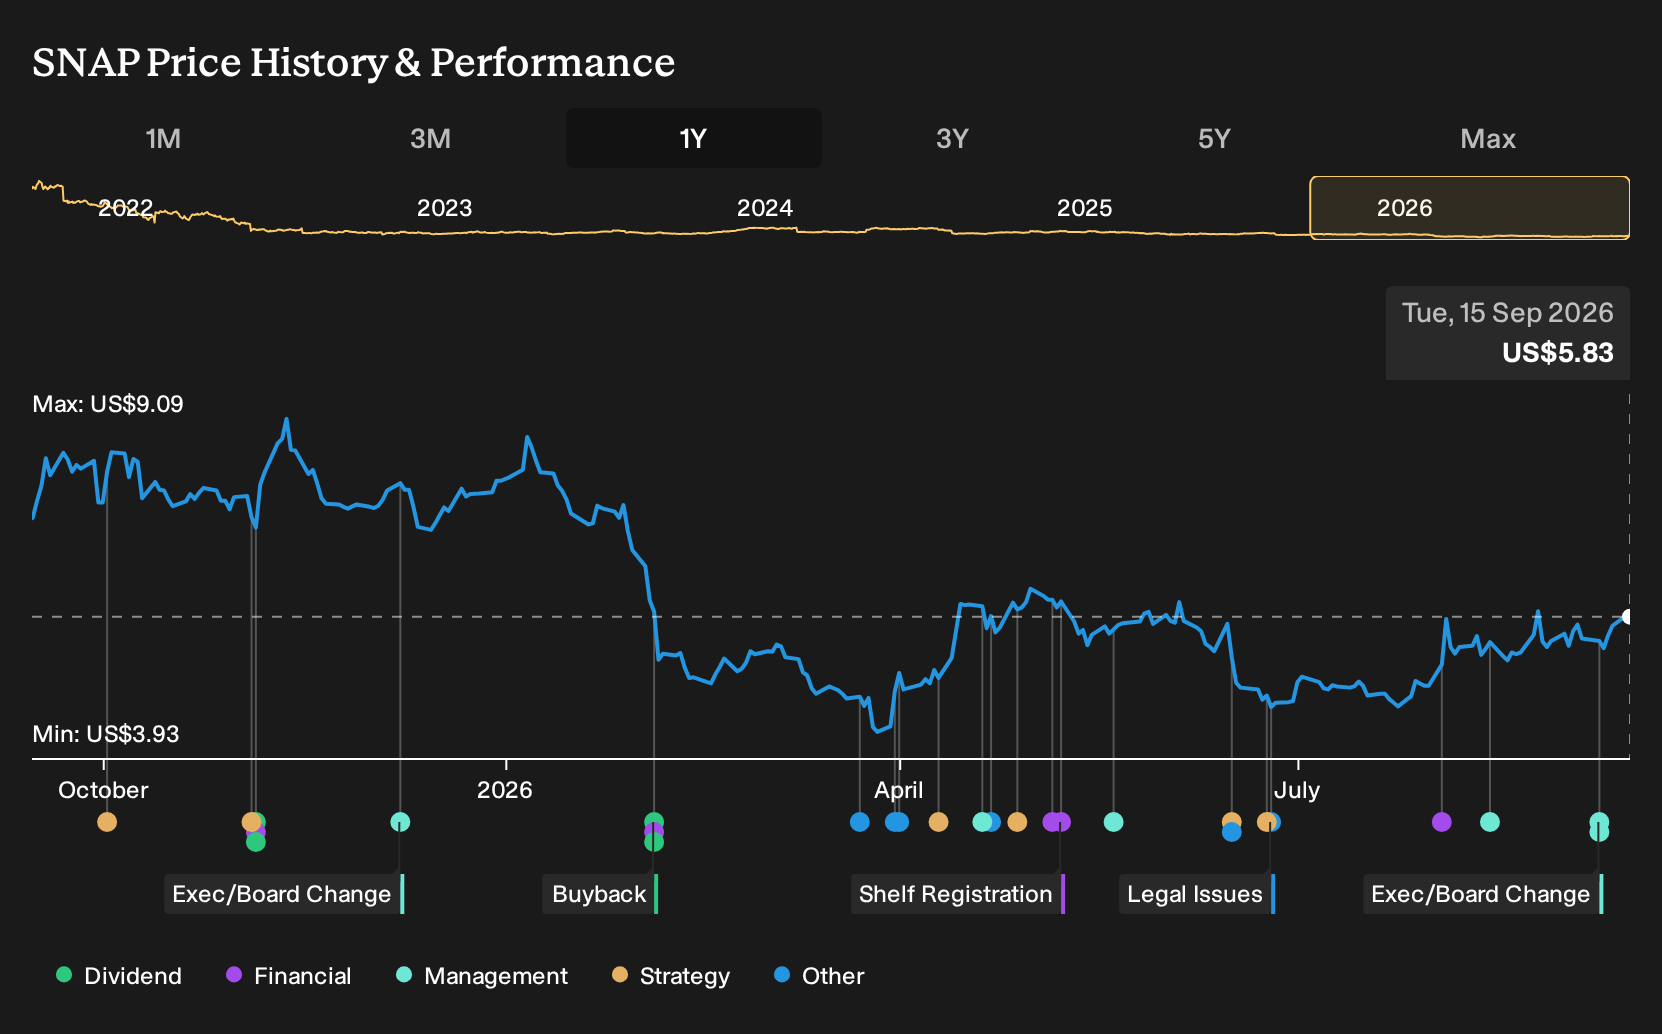Click the lone teal dot left of Legal Issues label

(1113, 822)
